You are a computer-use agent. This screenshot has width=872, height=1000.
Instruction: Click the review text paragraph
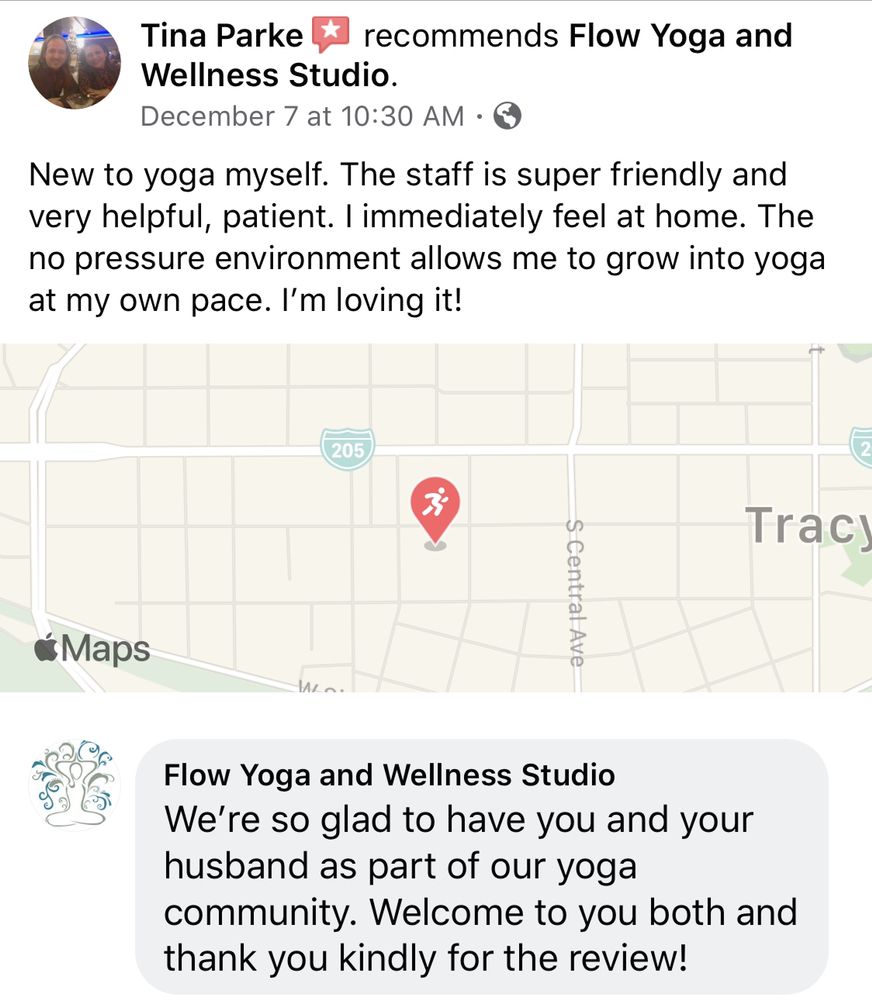click(427, 236)
